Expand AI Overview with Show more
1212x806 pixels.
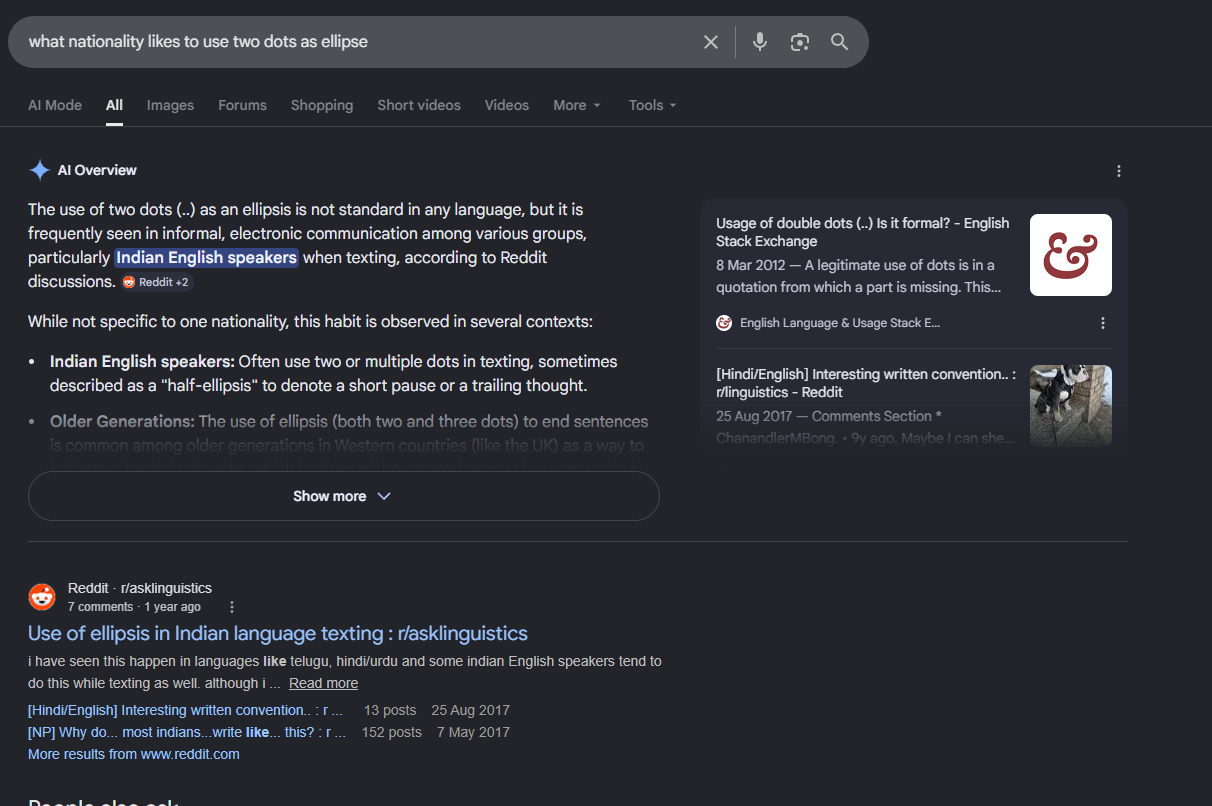click(343, 496)
